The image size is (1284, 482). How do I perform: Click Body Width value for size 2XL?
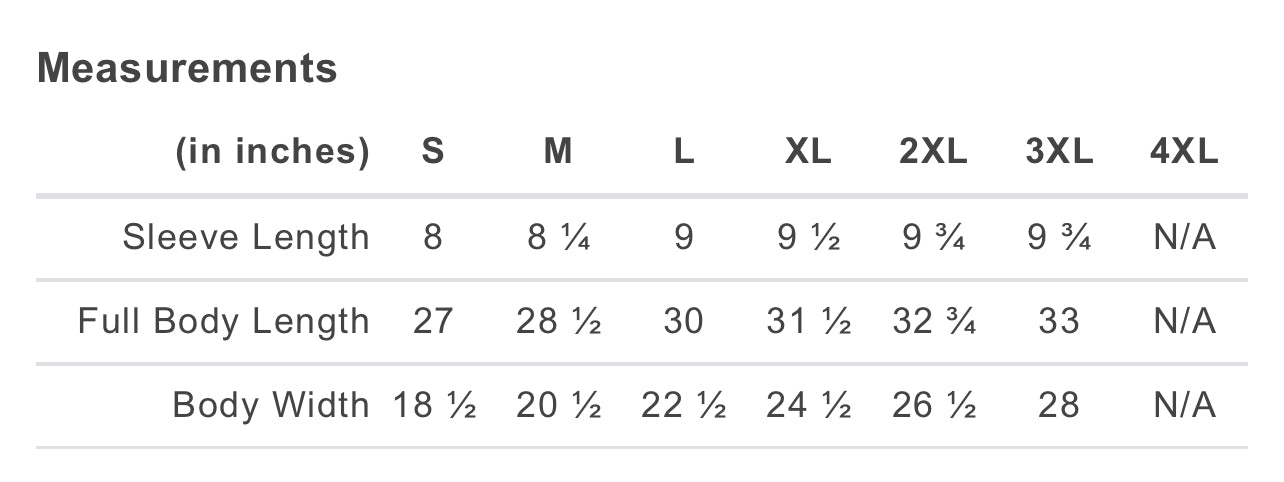tap(933, 406)
